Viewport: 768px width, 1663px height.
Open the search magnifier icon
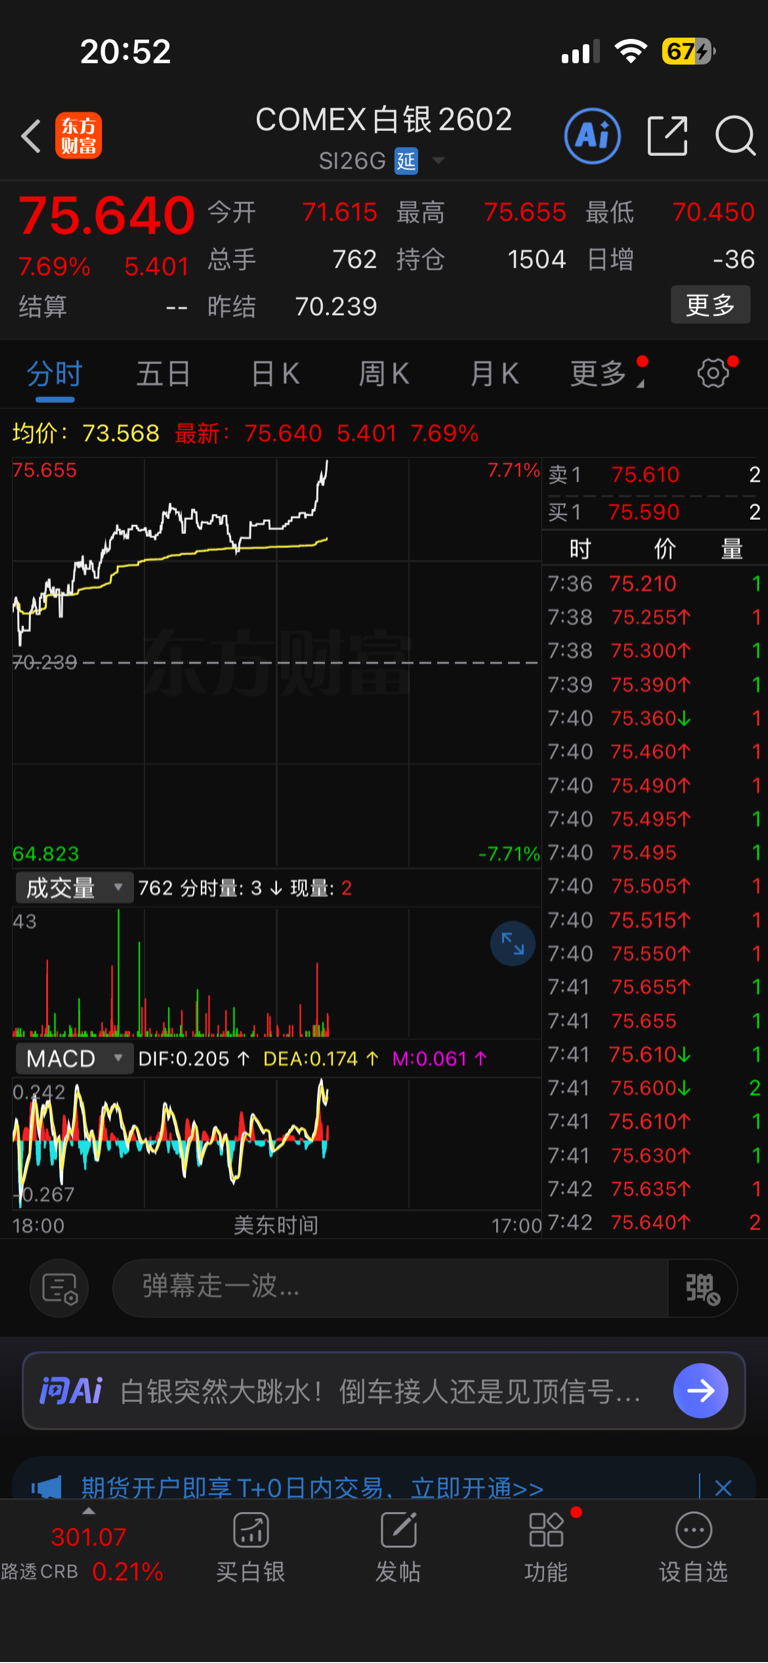[735, 136]
